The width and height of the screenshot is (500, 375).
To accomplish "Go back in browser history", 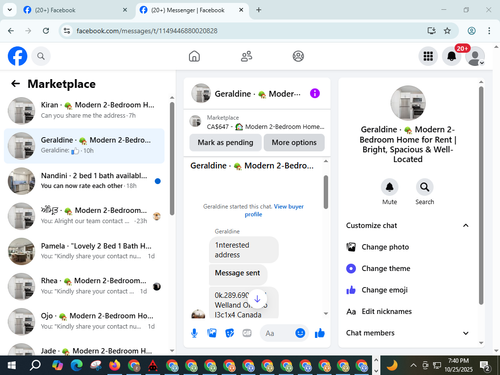I will point(11,31).
